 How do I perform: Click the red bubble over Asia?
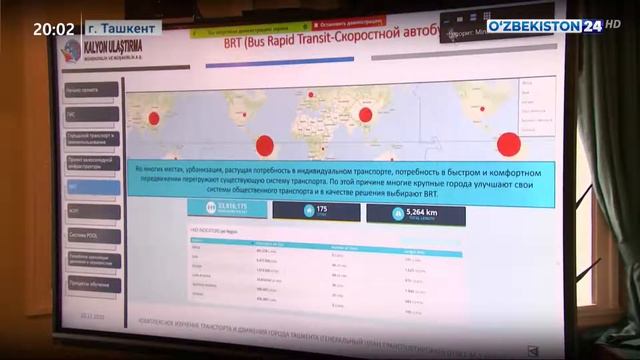coord(366,116)
